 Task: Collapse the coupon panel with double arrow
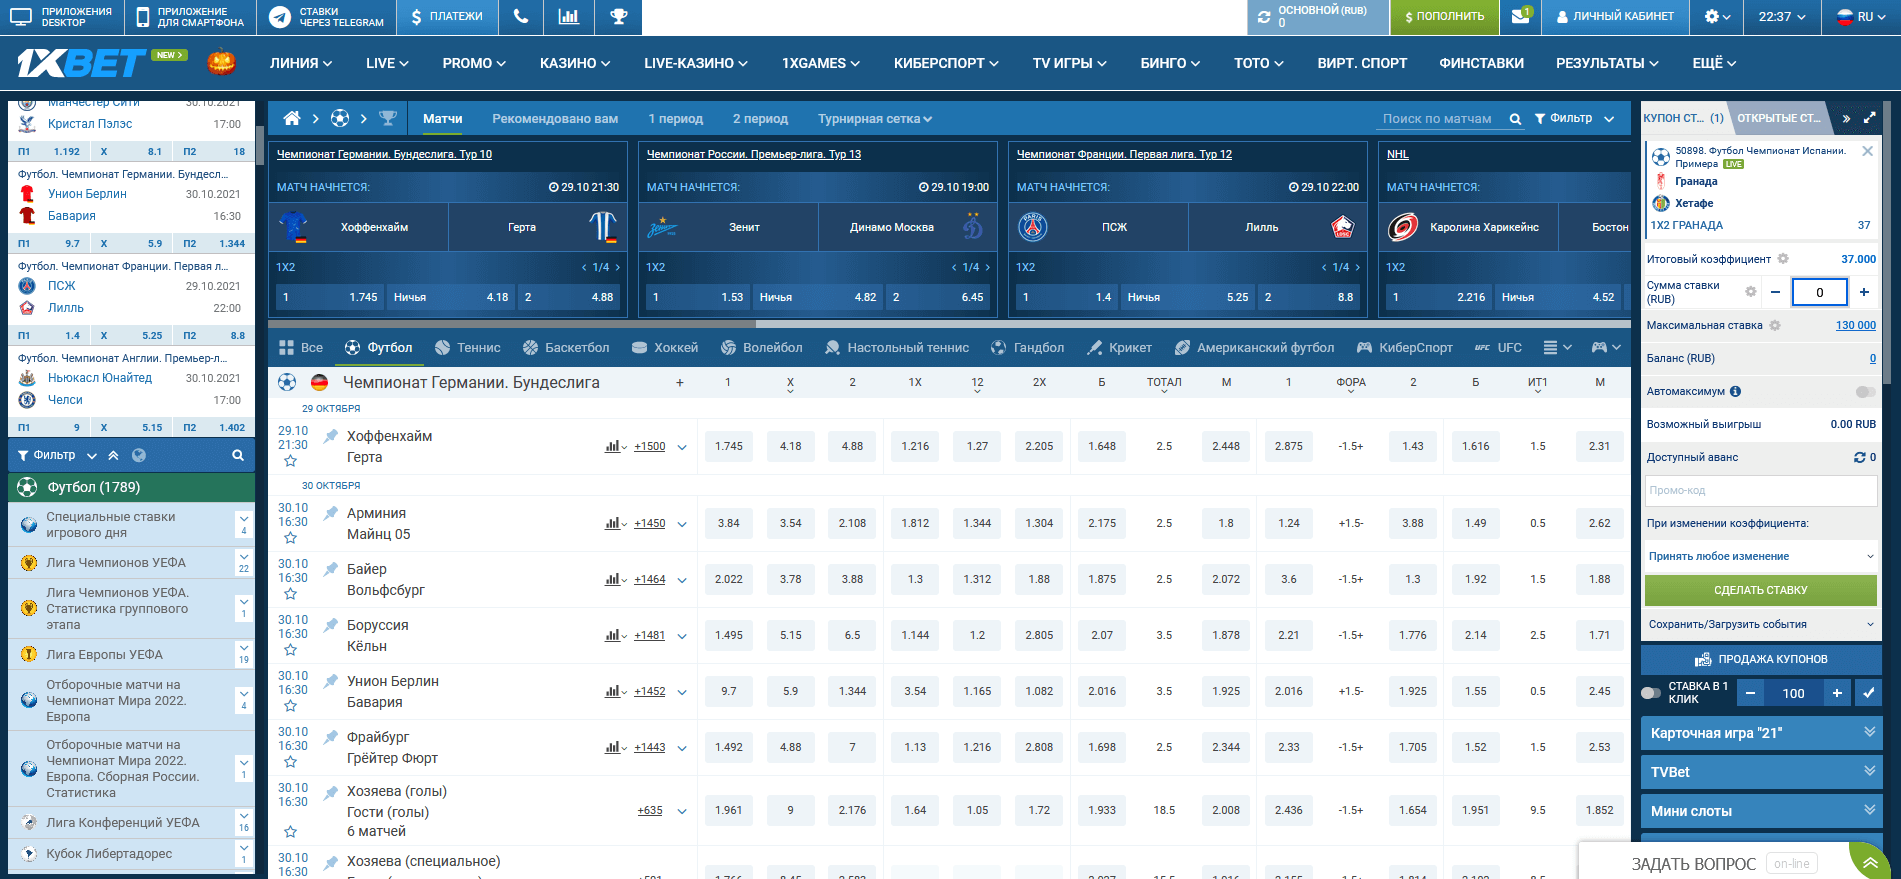click(1846, 118)
